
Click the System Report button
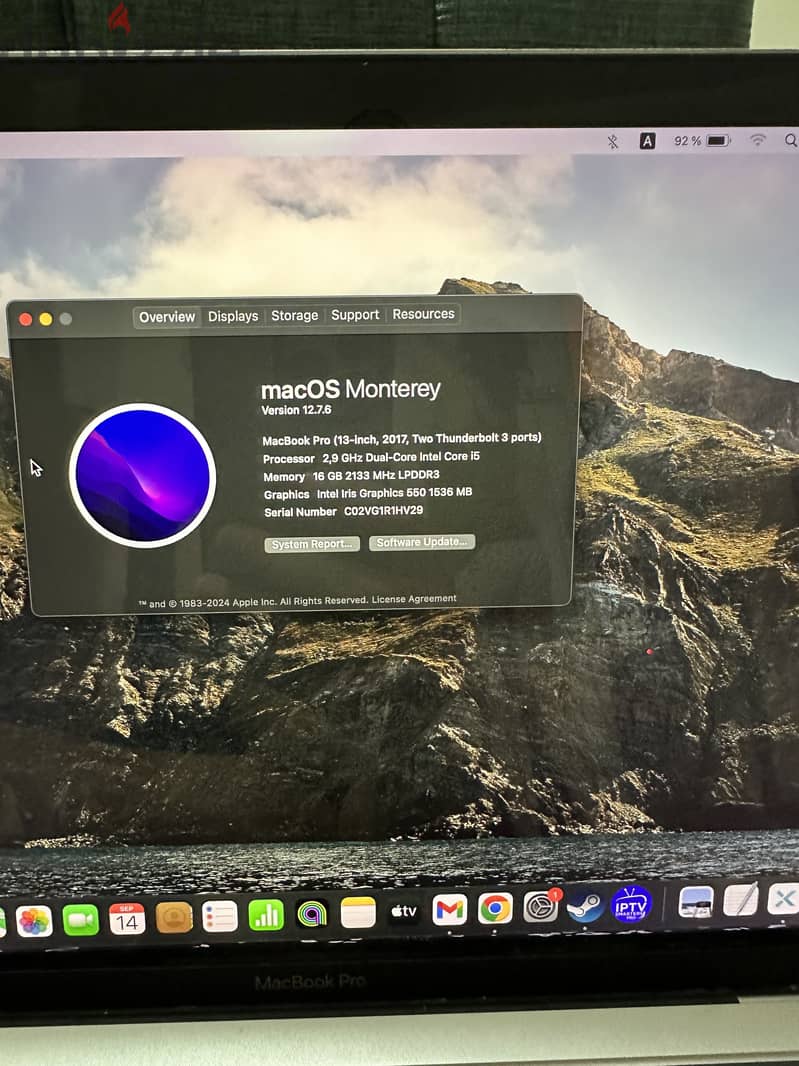(312, 544)
